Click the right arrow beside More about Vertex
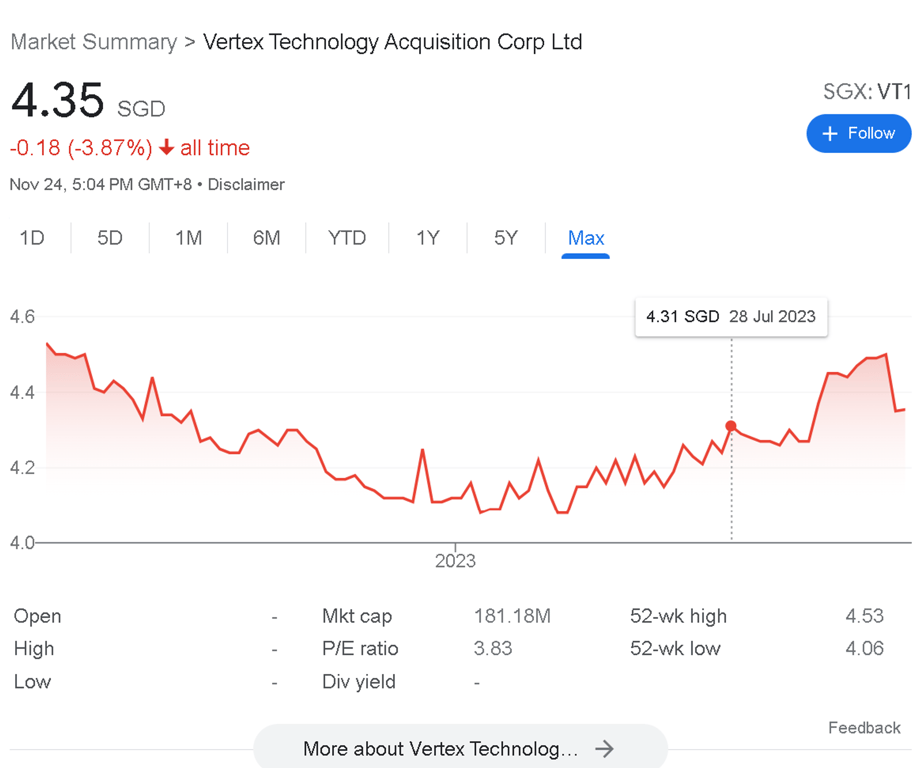This screenshot has height=768, width=921. tap(603, 748)
